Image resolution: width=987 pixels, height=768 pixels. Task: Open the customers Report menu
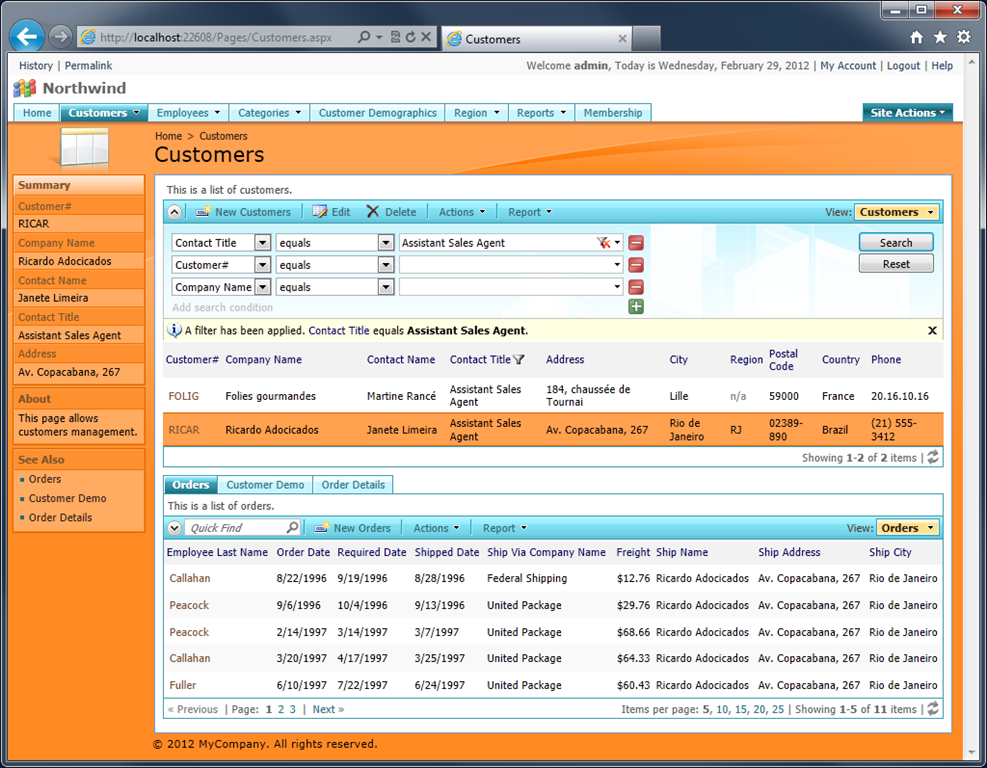[x=530, y=212]
